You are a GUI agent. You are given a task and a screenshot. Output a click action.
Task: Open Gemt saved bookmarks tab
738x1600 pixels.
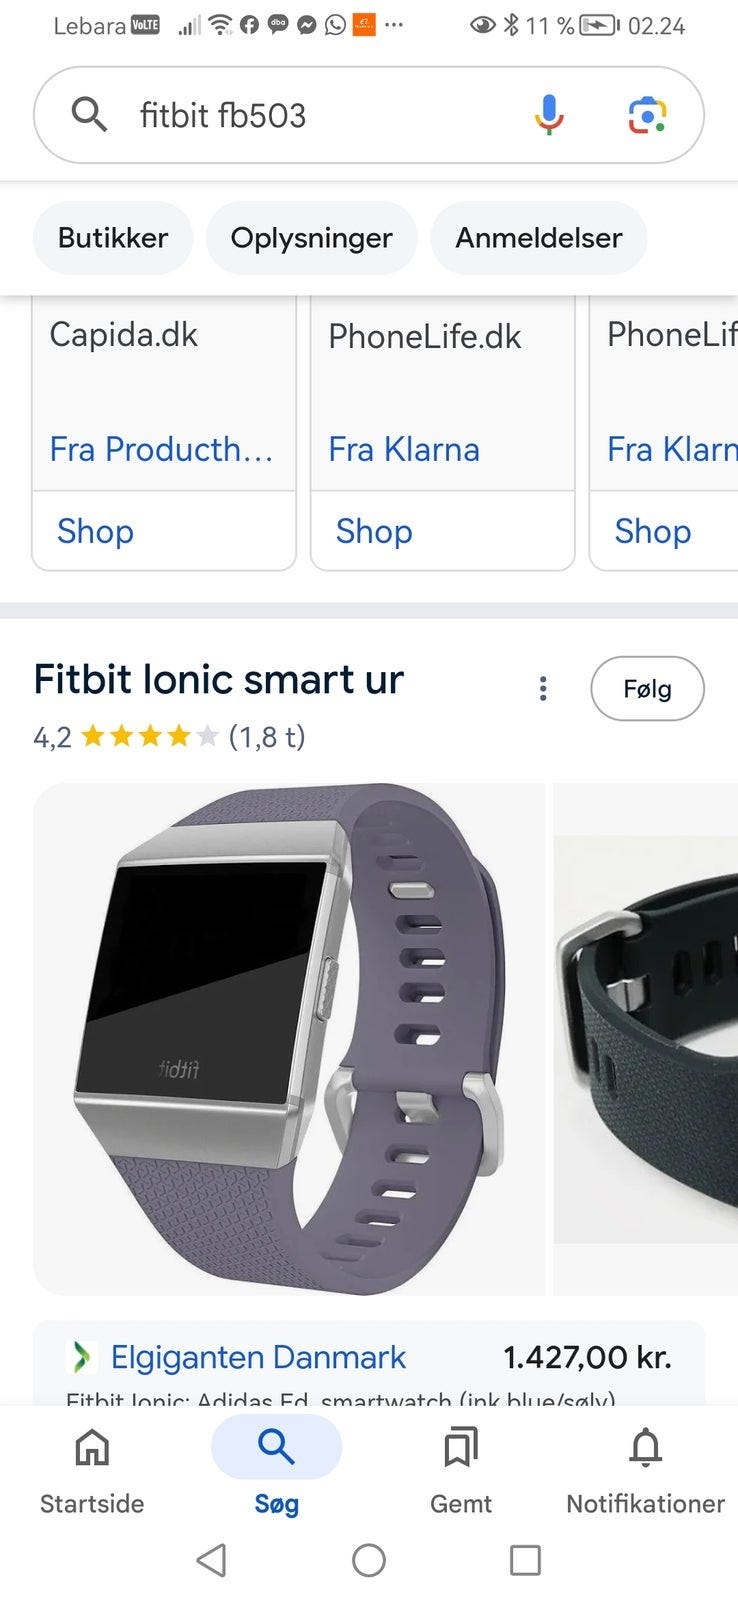point(461,1471)
